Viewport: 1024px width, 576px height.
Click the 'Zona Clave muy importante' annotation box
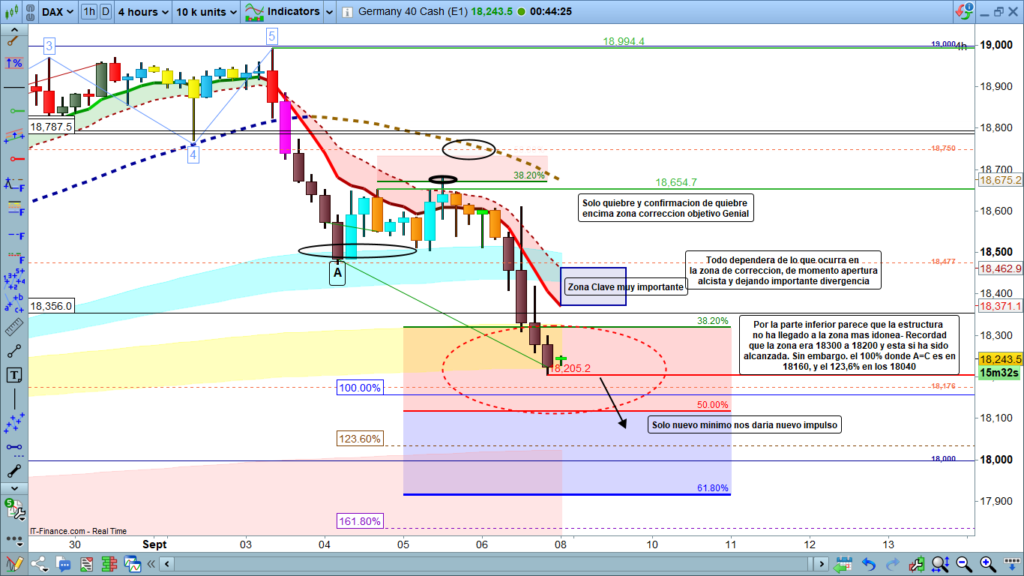[625, 287]
